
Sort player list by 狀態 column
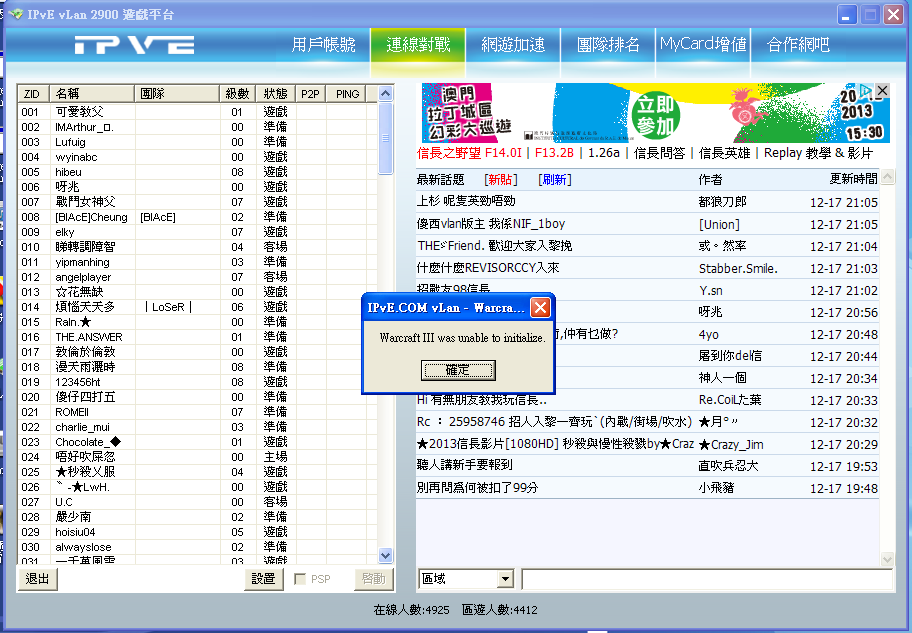(276, 94)
